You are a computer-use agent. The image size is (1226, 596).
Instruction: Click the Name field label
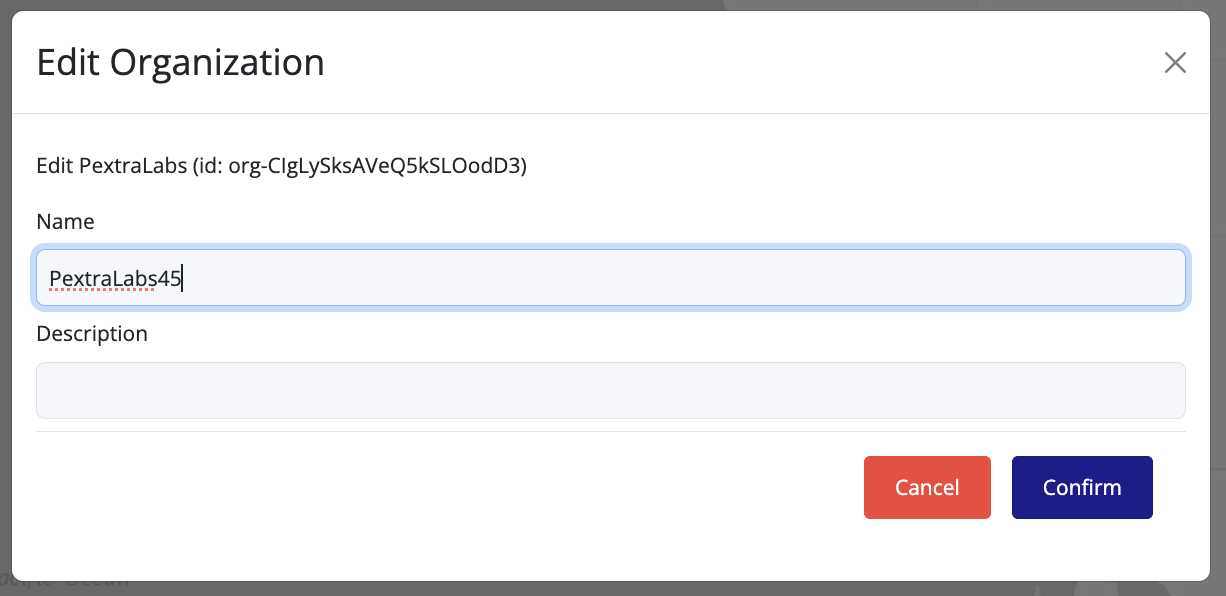click(65, 222)
